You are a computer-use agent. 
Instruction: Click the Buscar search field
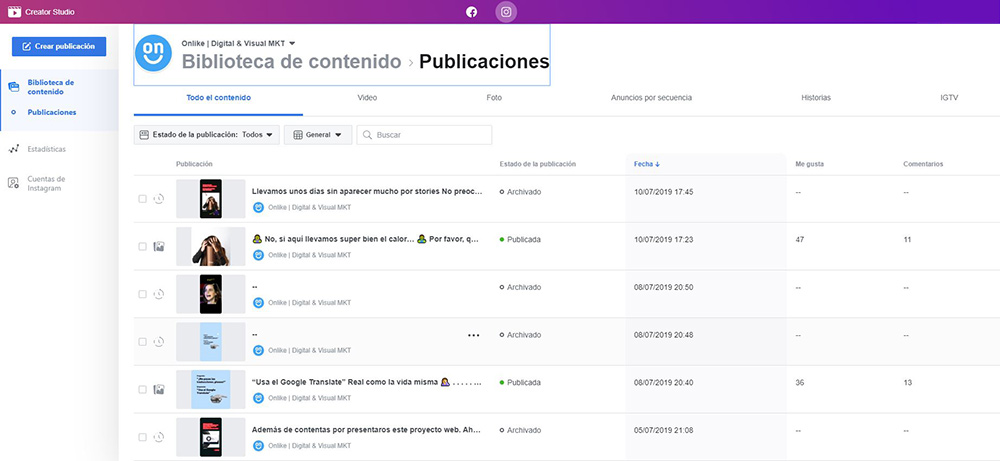430,135
